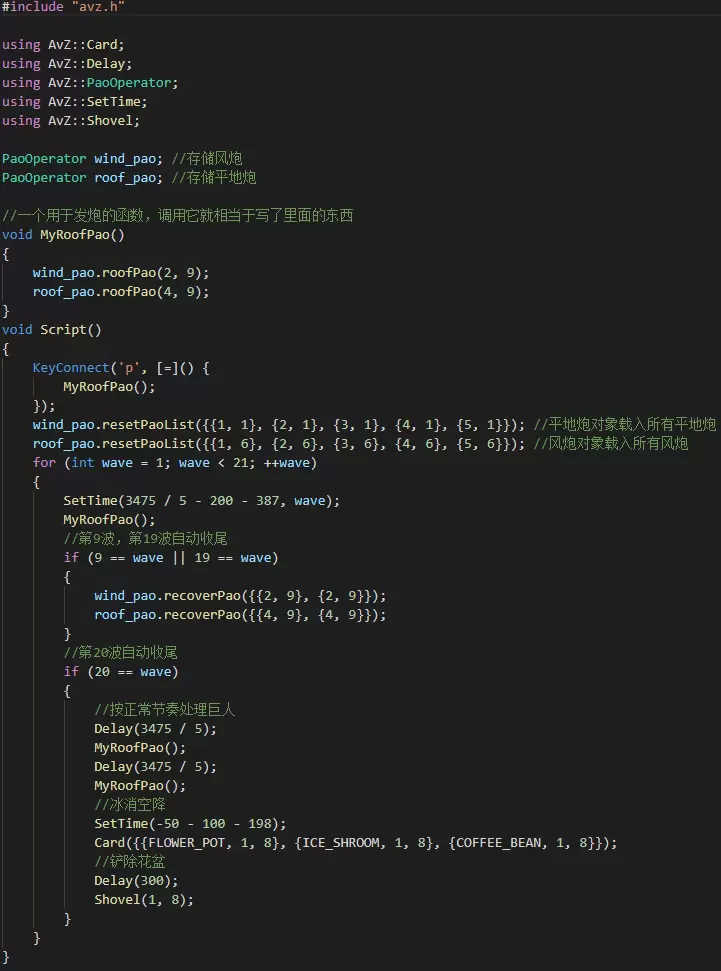Click the COFFEE_BEAN token in Card call
This screenshot has height=971, width=721.
point(497,843)
